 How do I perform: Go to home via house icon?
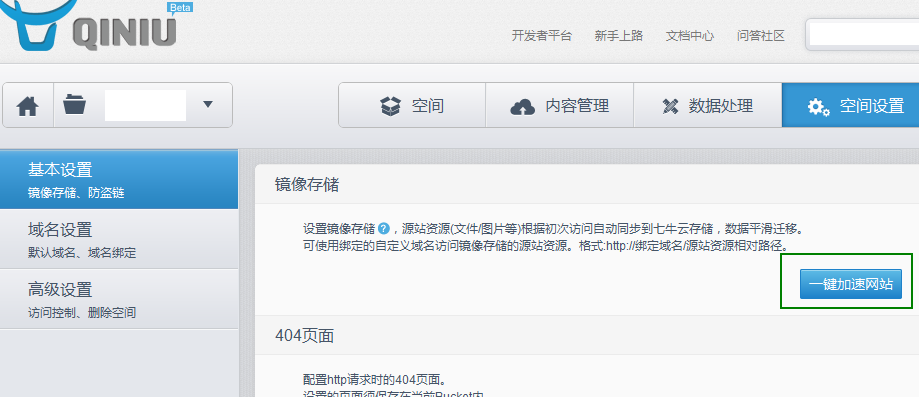(28, 106)
